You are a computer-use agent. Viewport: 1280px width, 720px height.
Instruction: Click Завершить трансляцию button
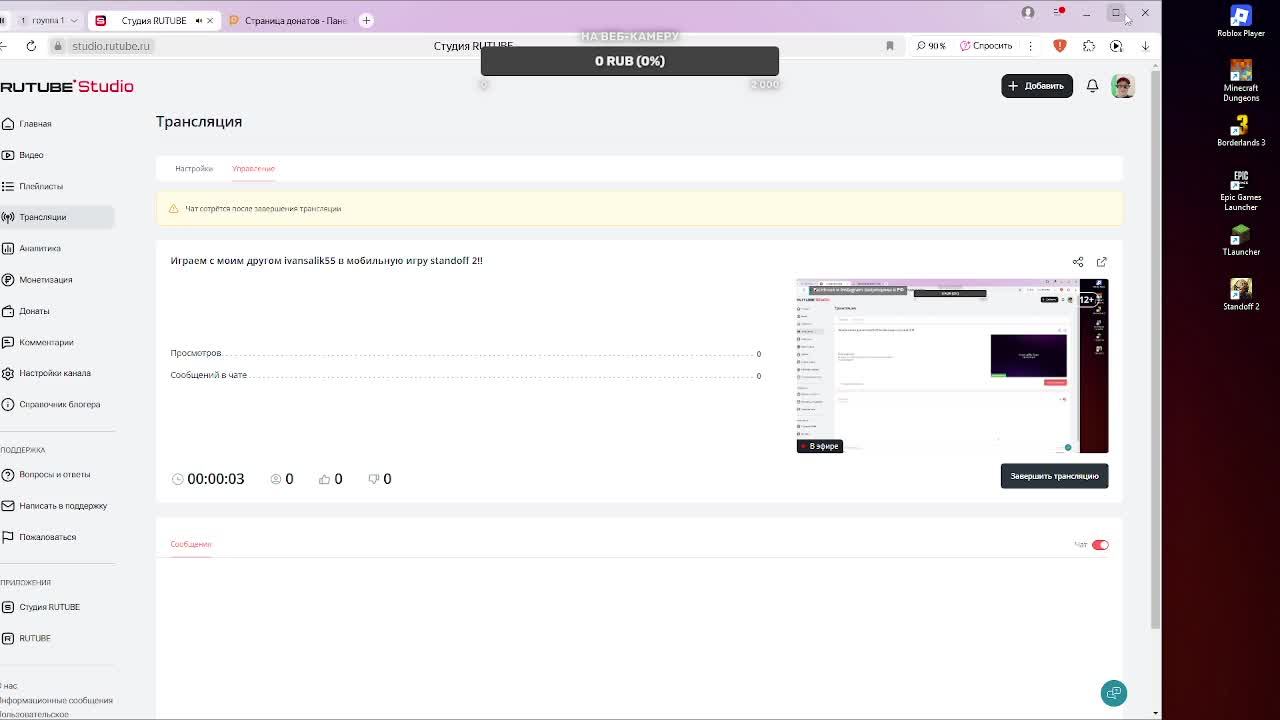pos(1054,476)
